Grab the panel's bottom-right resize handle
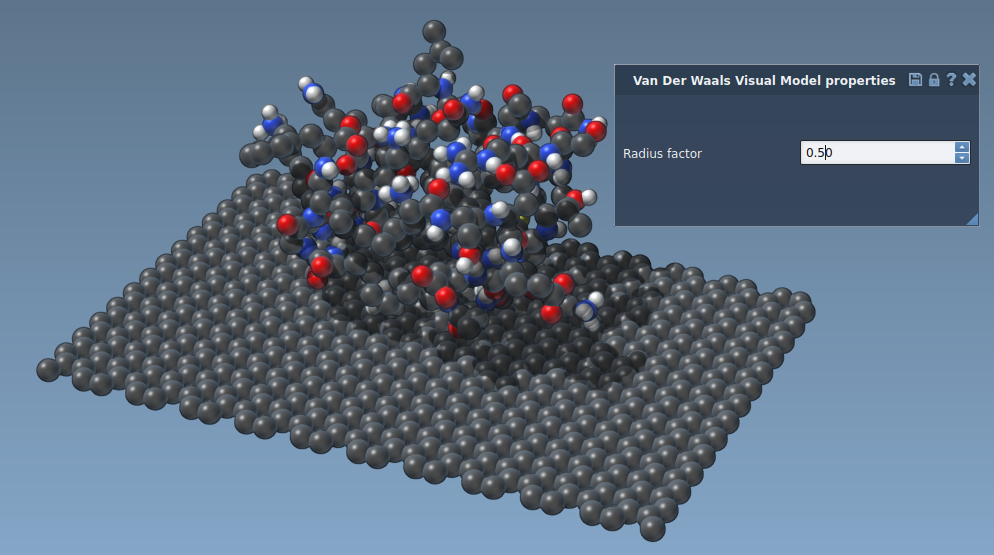Viewport: 994px width, 555px height. click(x=971, y=219)
